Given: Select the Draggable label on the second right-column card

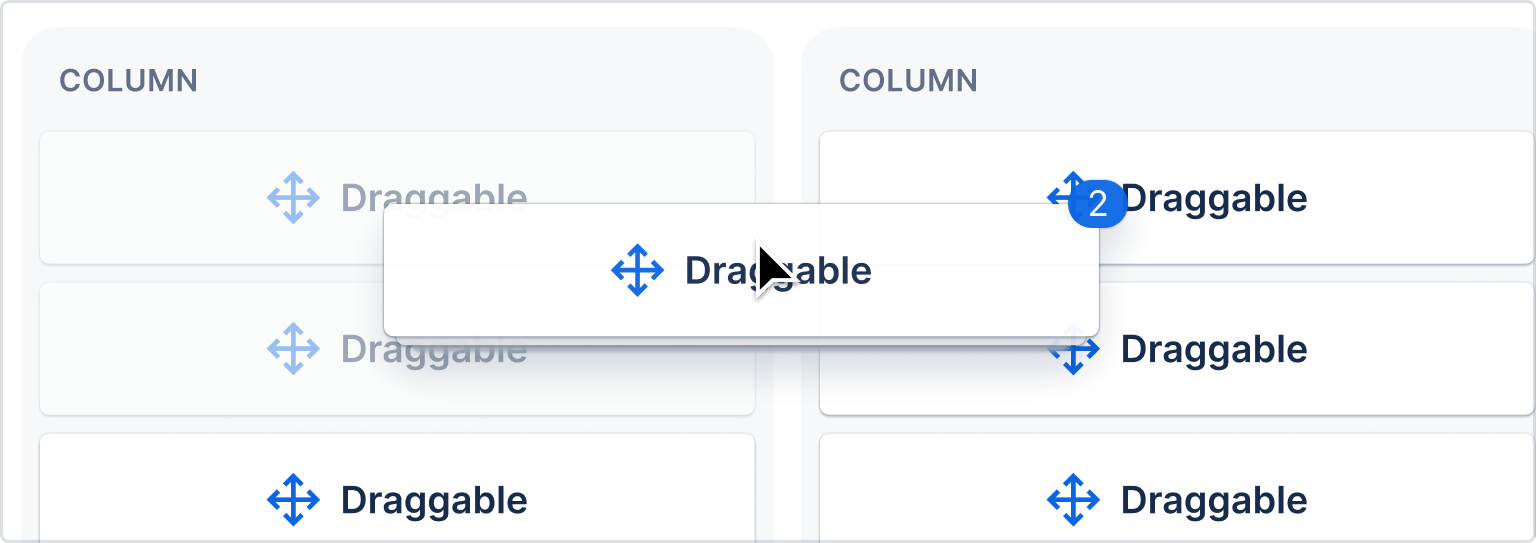Looking at the screenshot, I should pos(1214,349).
